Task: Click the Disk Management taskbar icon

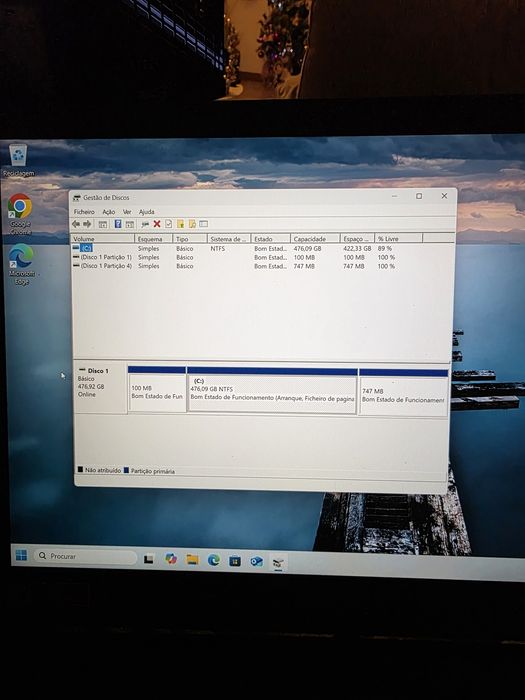Action: (x=278, y=562)
